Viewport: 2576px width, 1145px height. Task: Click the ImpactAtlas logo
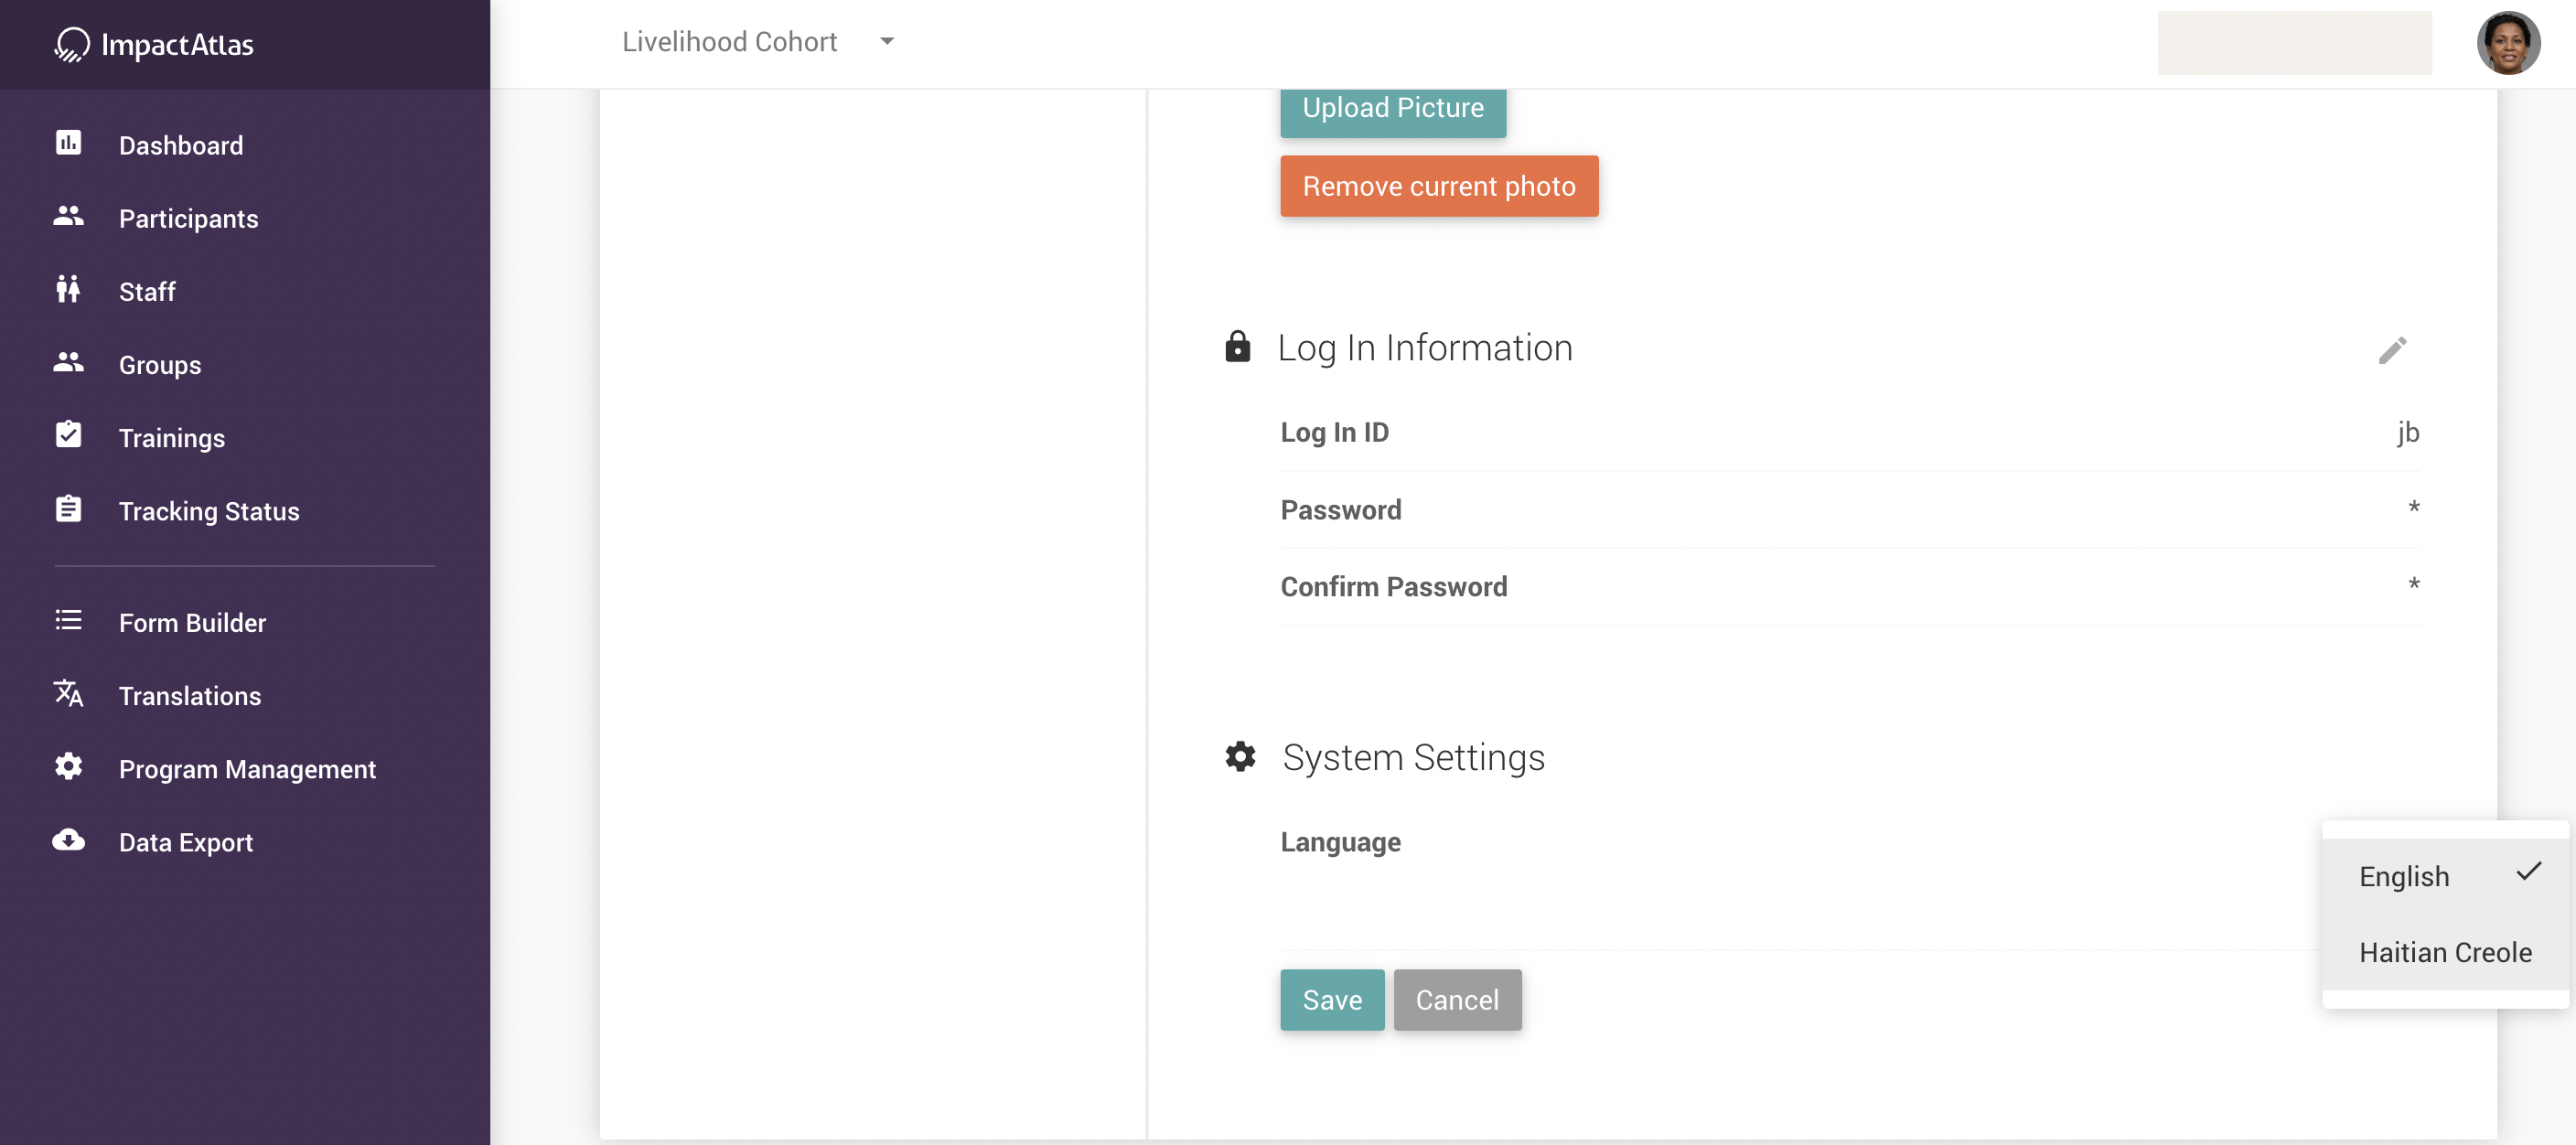pyautogui.click(x=155, y=44)
